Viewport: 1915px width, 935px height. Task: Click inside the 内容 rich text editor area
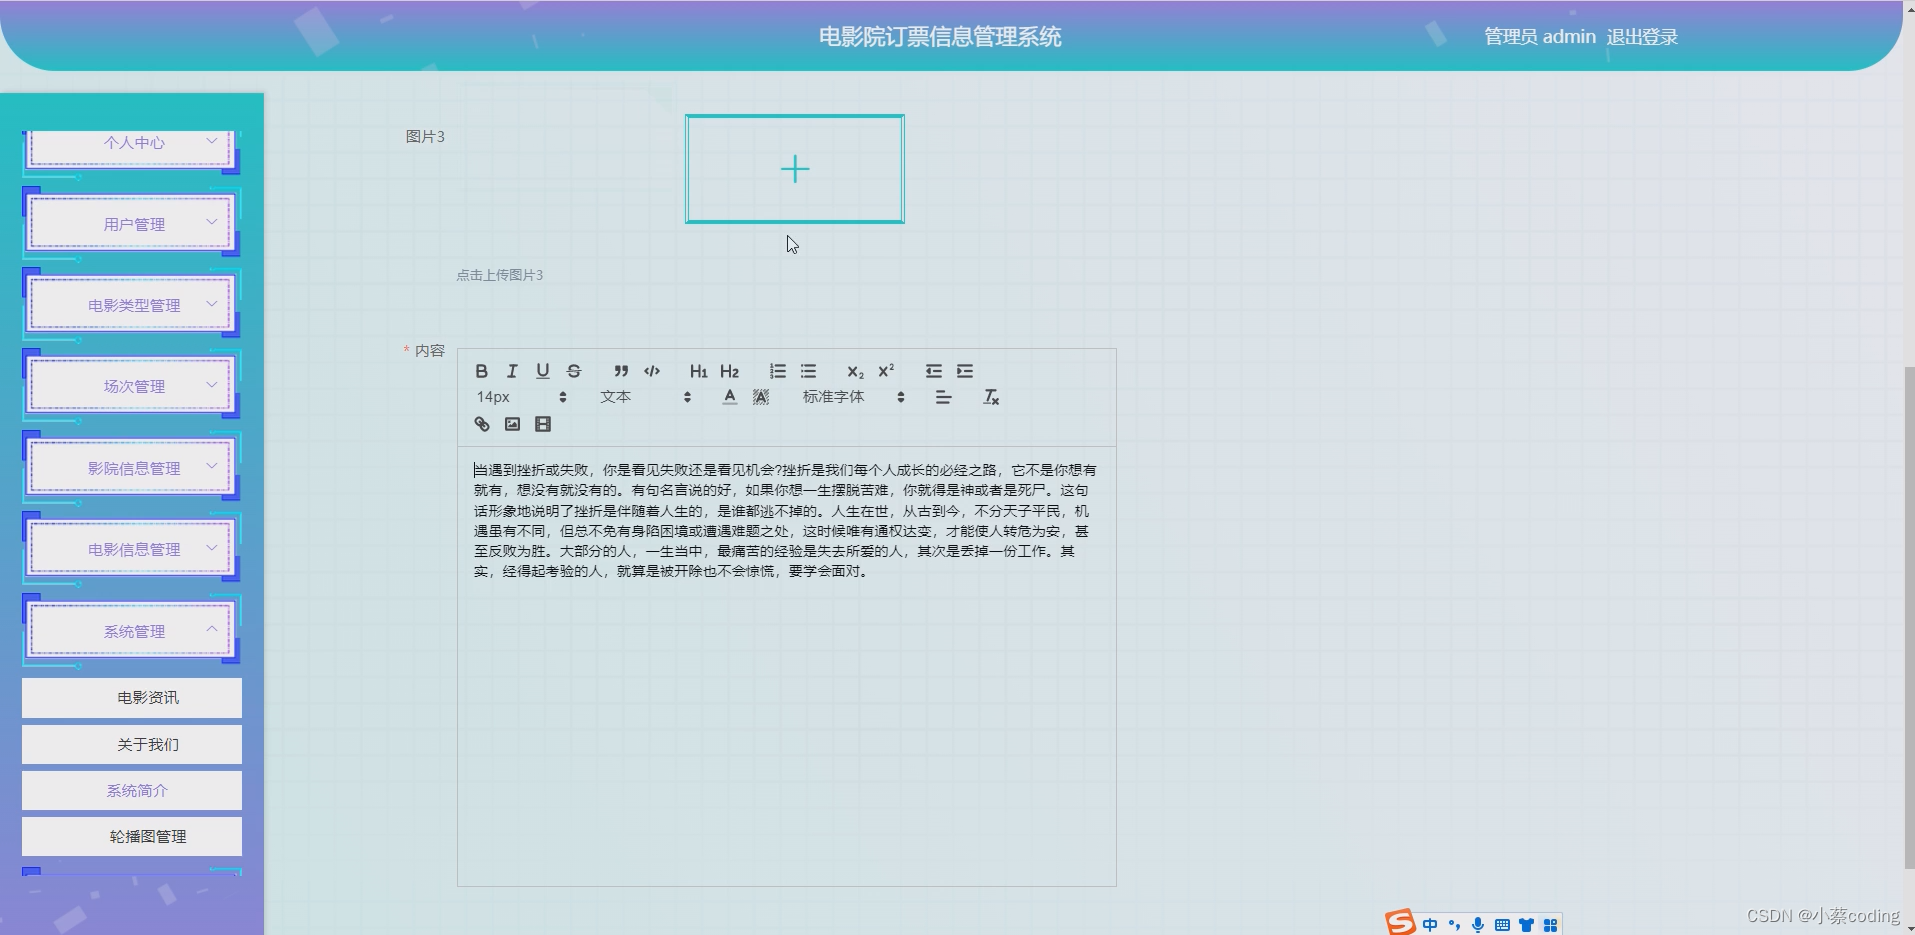point(786,665)
